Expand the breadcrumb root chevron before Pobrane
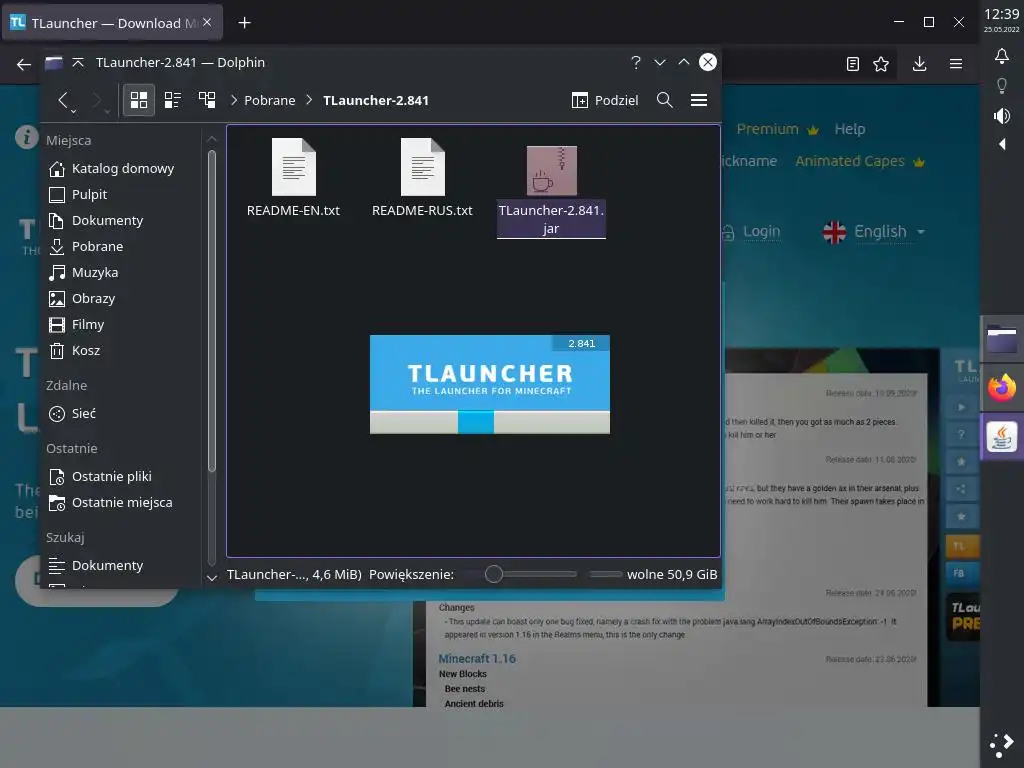Screen dimensions: 1024x768 pos(234,100)
